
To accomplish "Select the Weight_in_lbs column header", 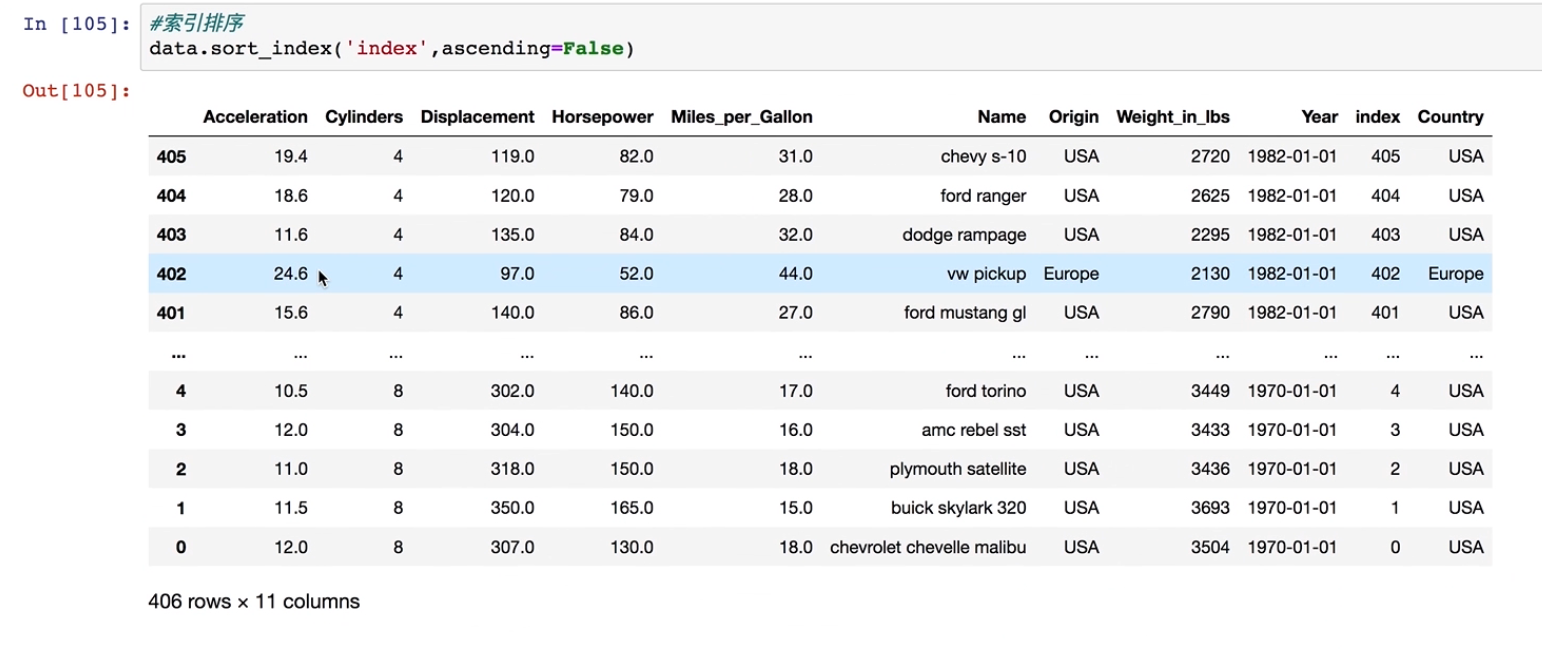I will point(1172,117).
